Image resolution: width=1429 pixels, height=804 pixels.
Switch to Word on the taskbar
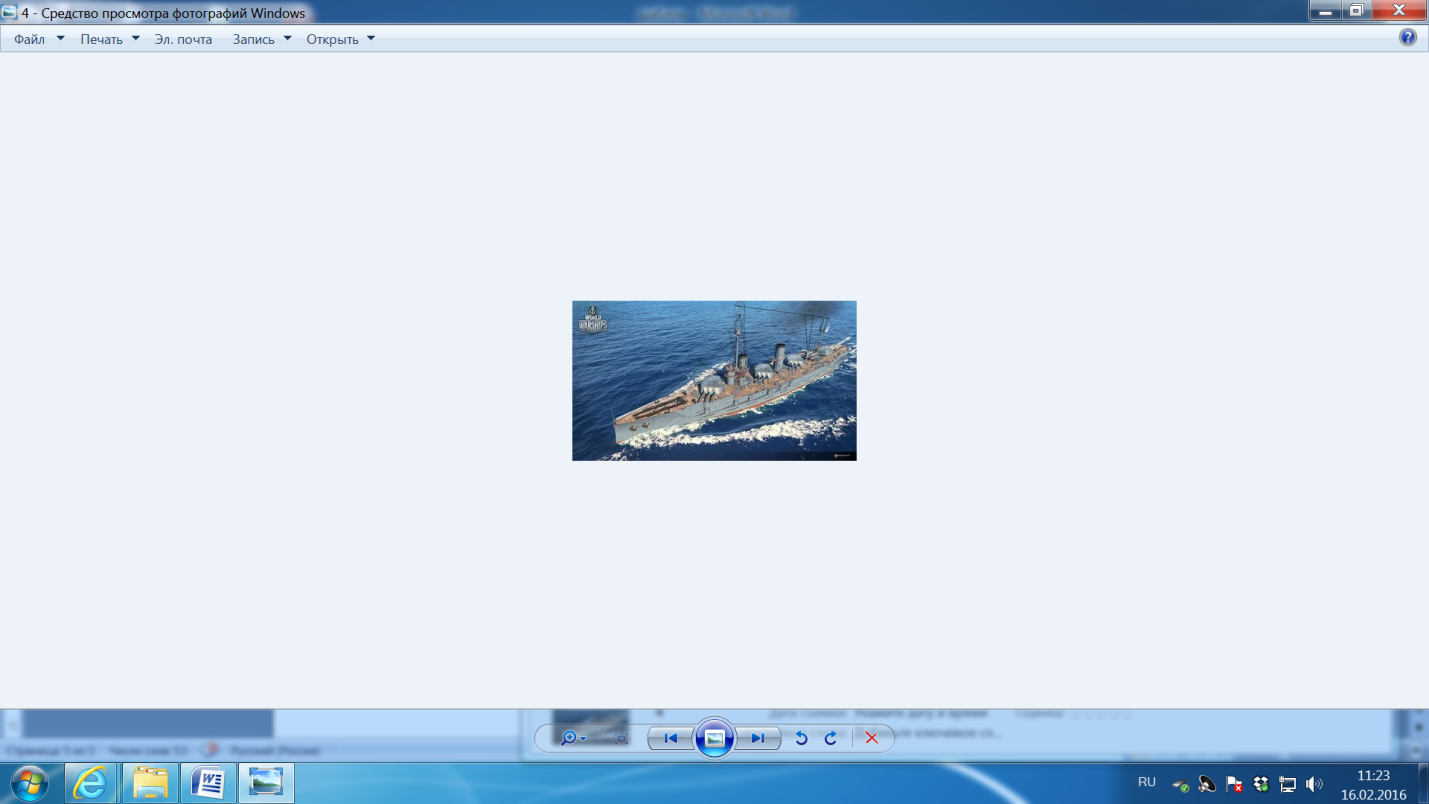tap(208, 782)
